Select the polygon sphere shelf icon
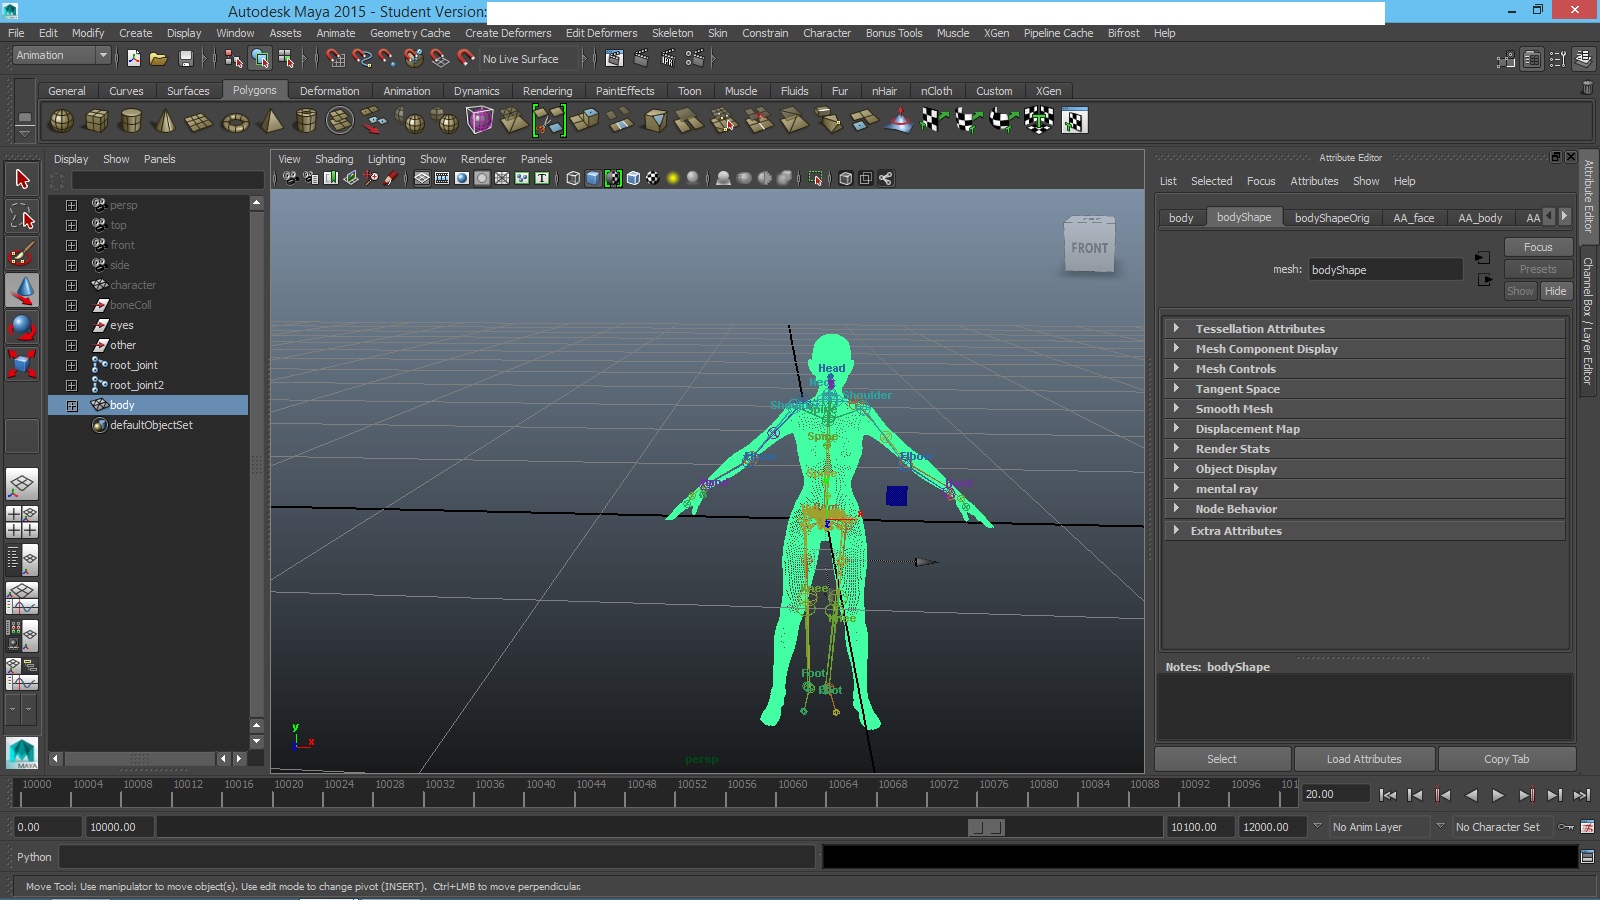The width and height of the screenshot is (1600, 900). (x=62, y=121)
